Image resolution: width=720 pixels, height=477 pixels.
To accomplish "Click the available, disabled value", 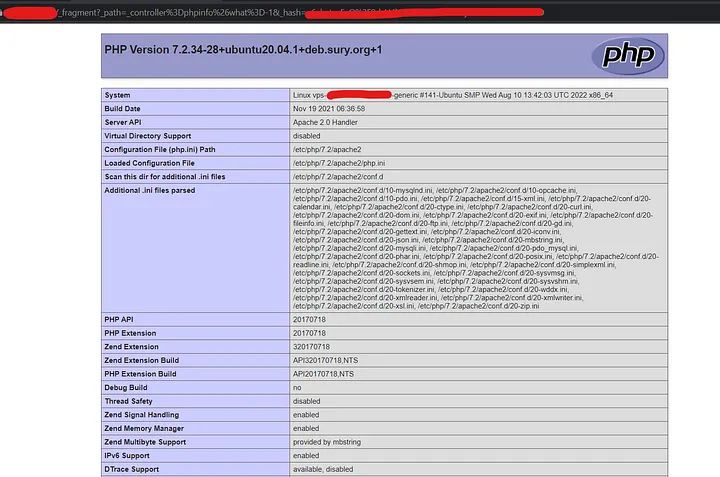I will [323, 469].
